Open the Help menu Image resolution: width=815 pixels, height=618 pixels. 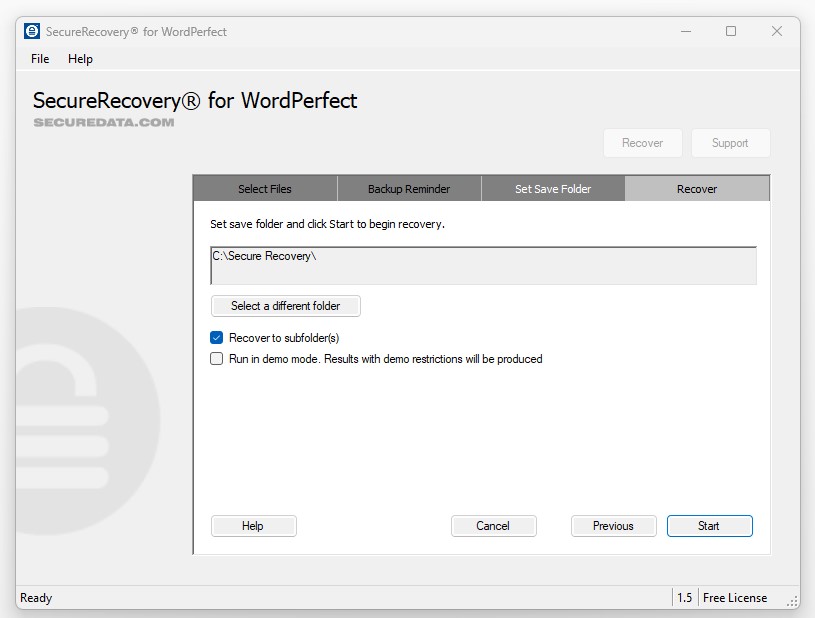[80, 59]
